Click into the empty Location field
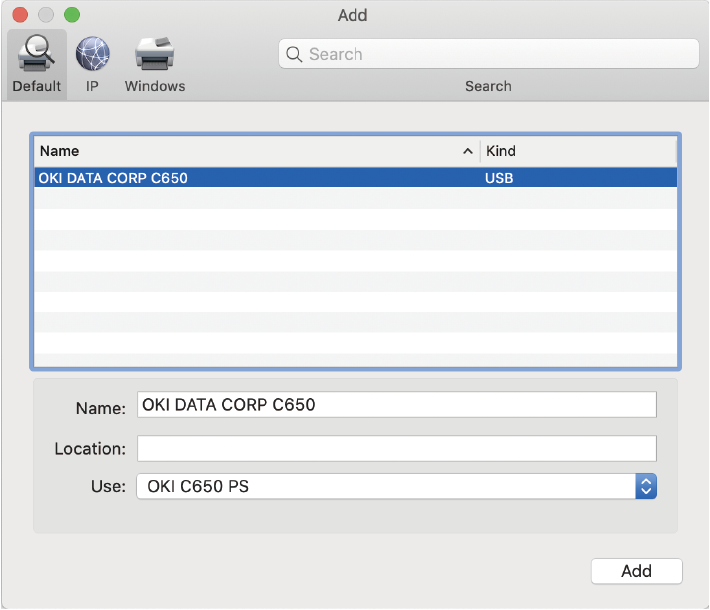This screenshot has width=710, height=610. pos(396,448)
